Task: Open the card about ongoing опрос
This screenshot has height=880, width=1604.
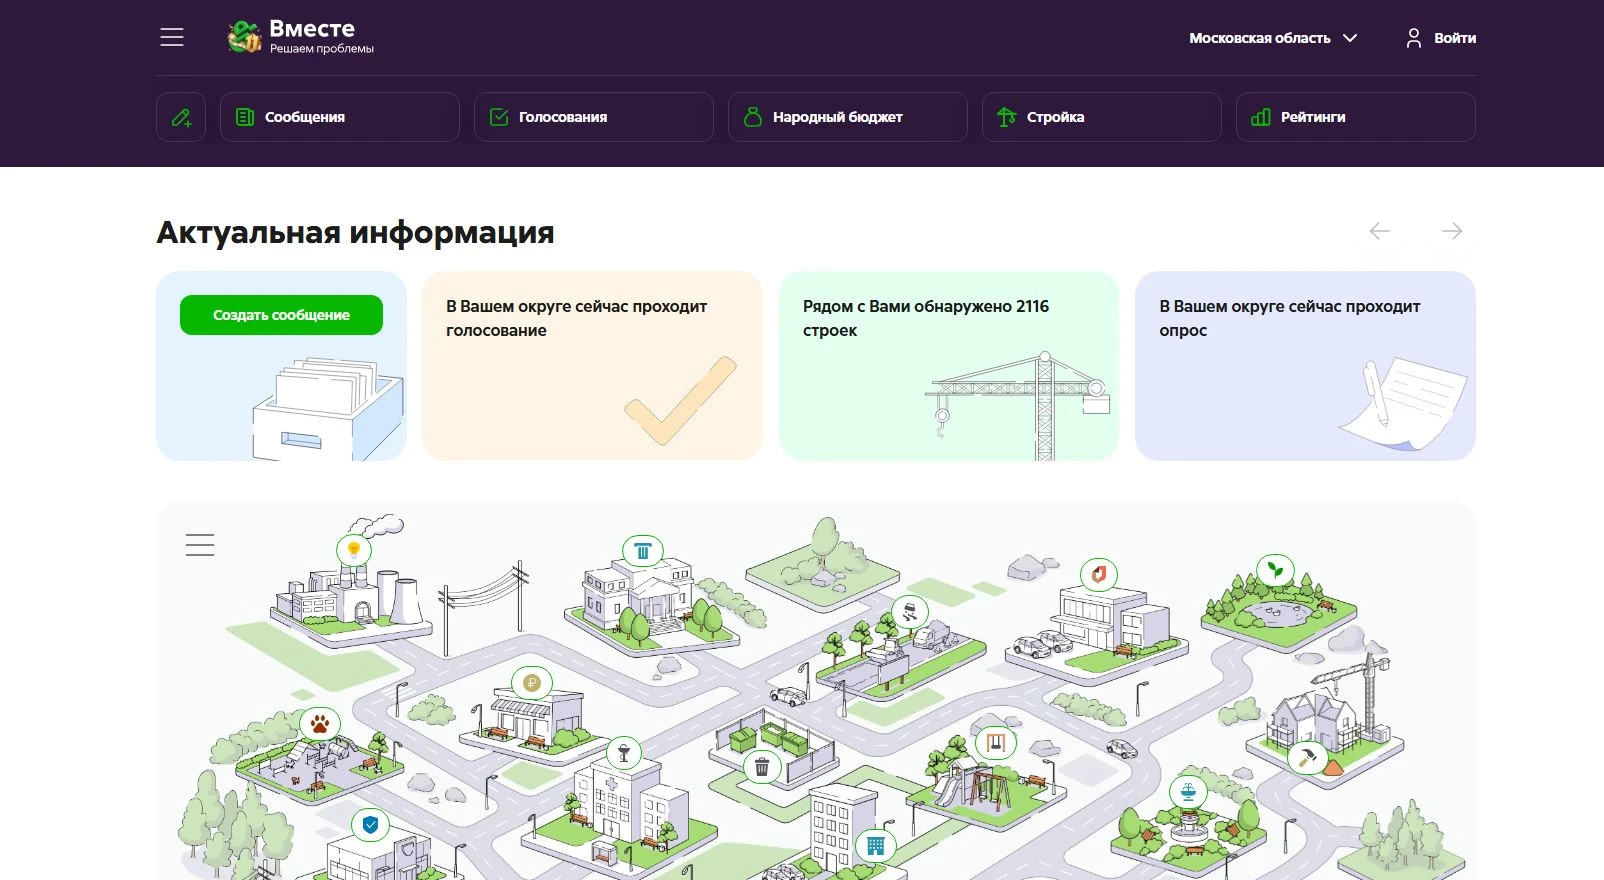Action: click(1305, 366)
